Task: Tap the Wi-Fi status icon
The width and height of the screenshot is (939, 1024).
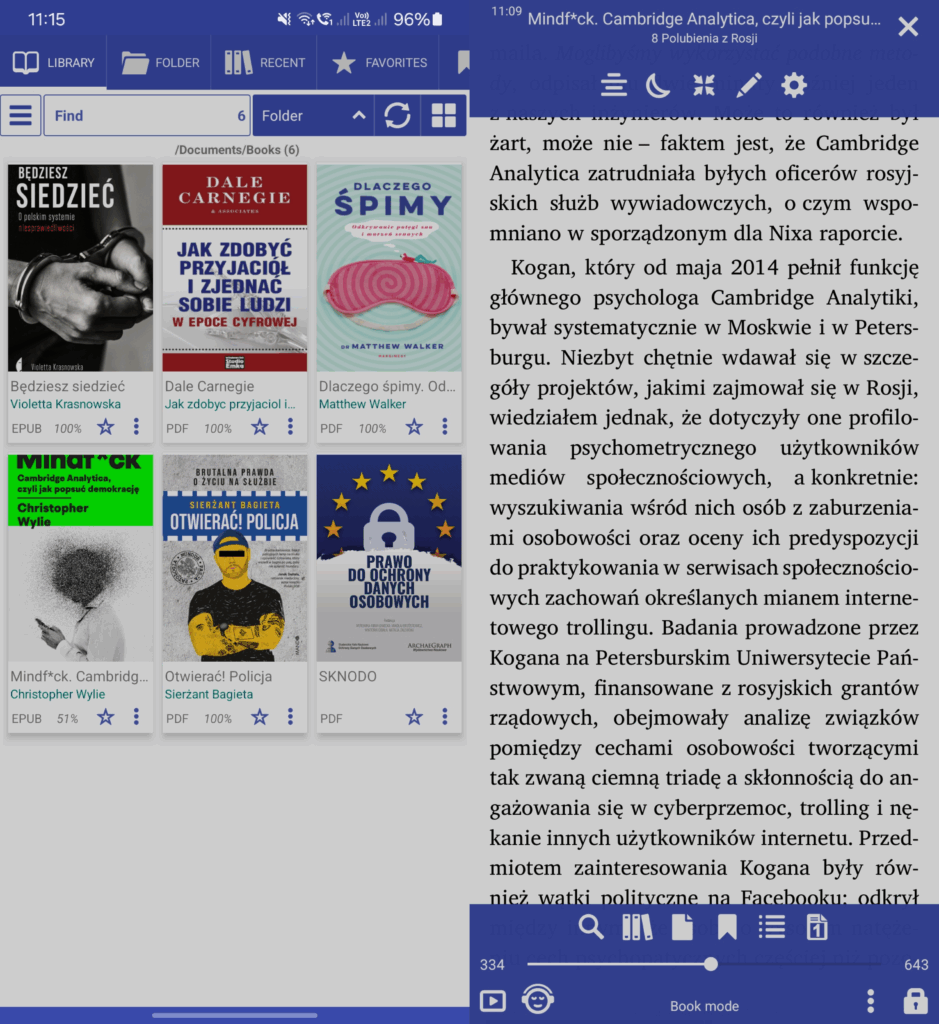Action: pos(305,19)
